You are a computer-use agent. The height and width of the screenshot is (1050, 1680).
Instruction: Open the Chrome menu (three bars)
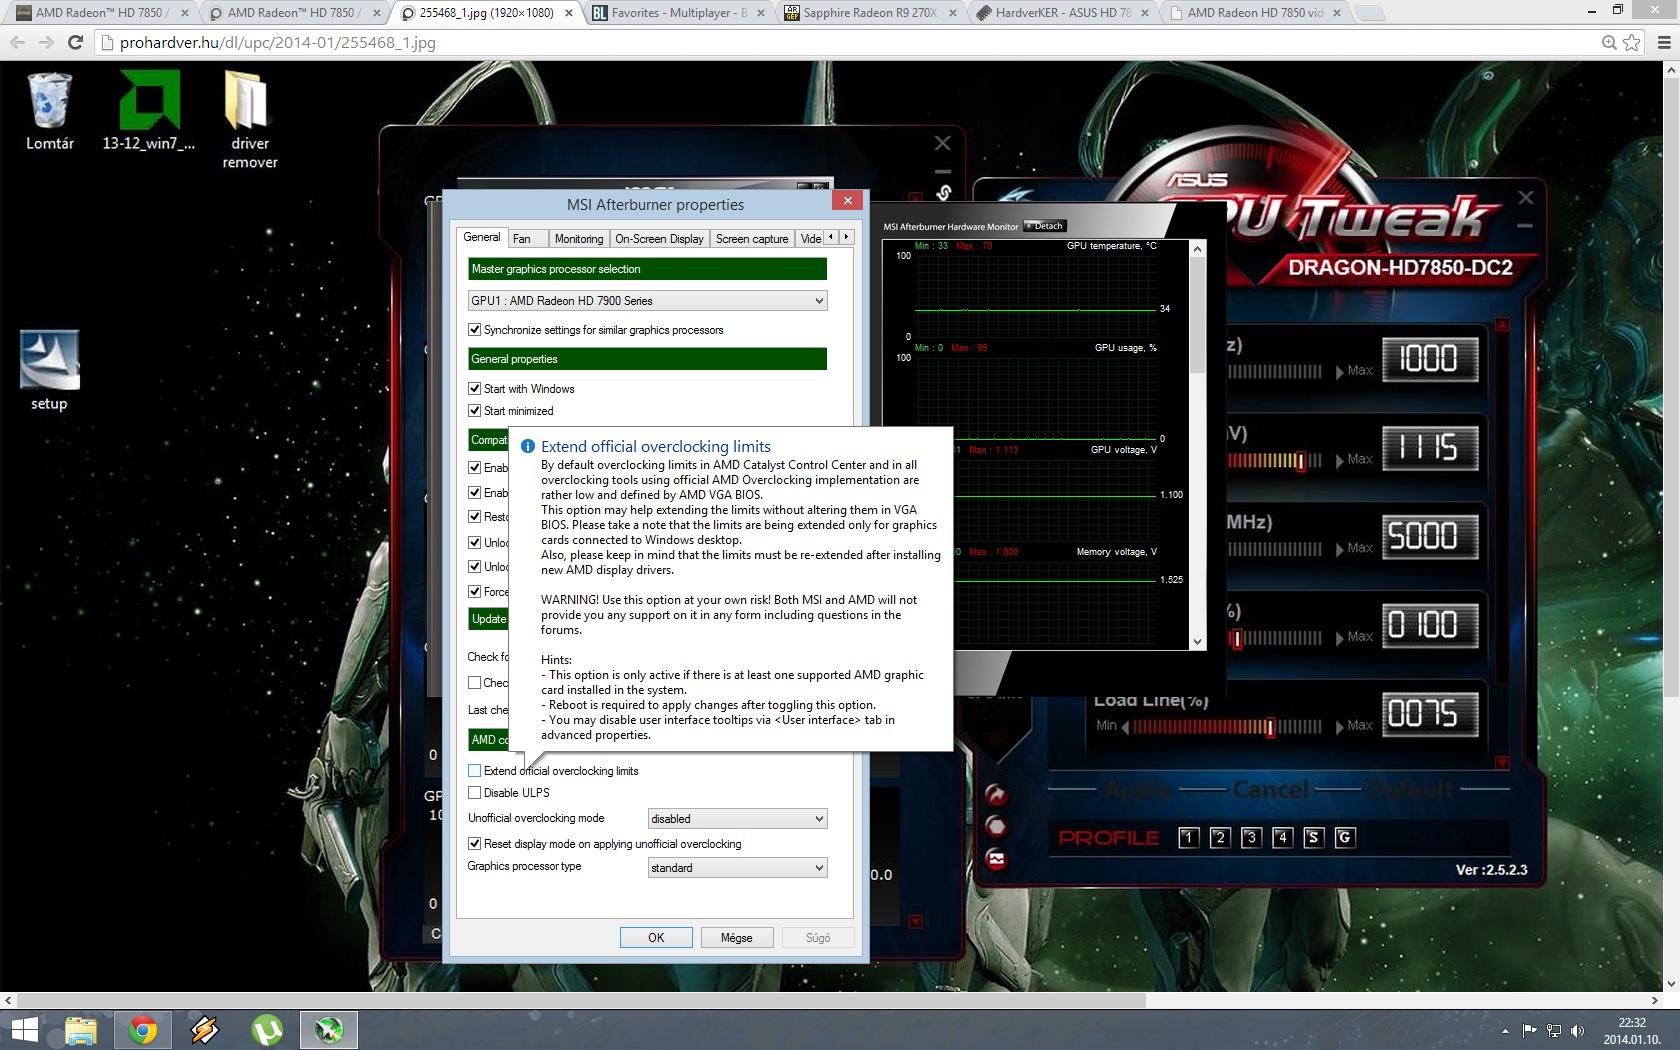pos(1664,42)
